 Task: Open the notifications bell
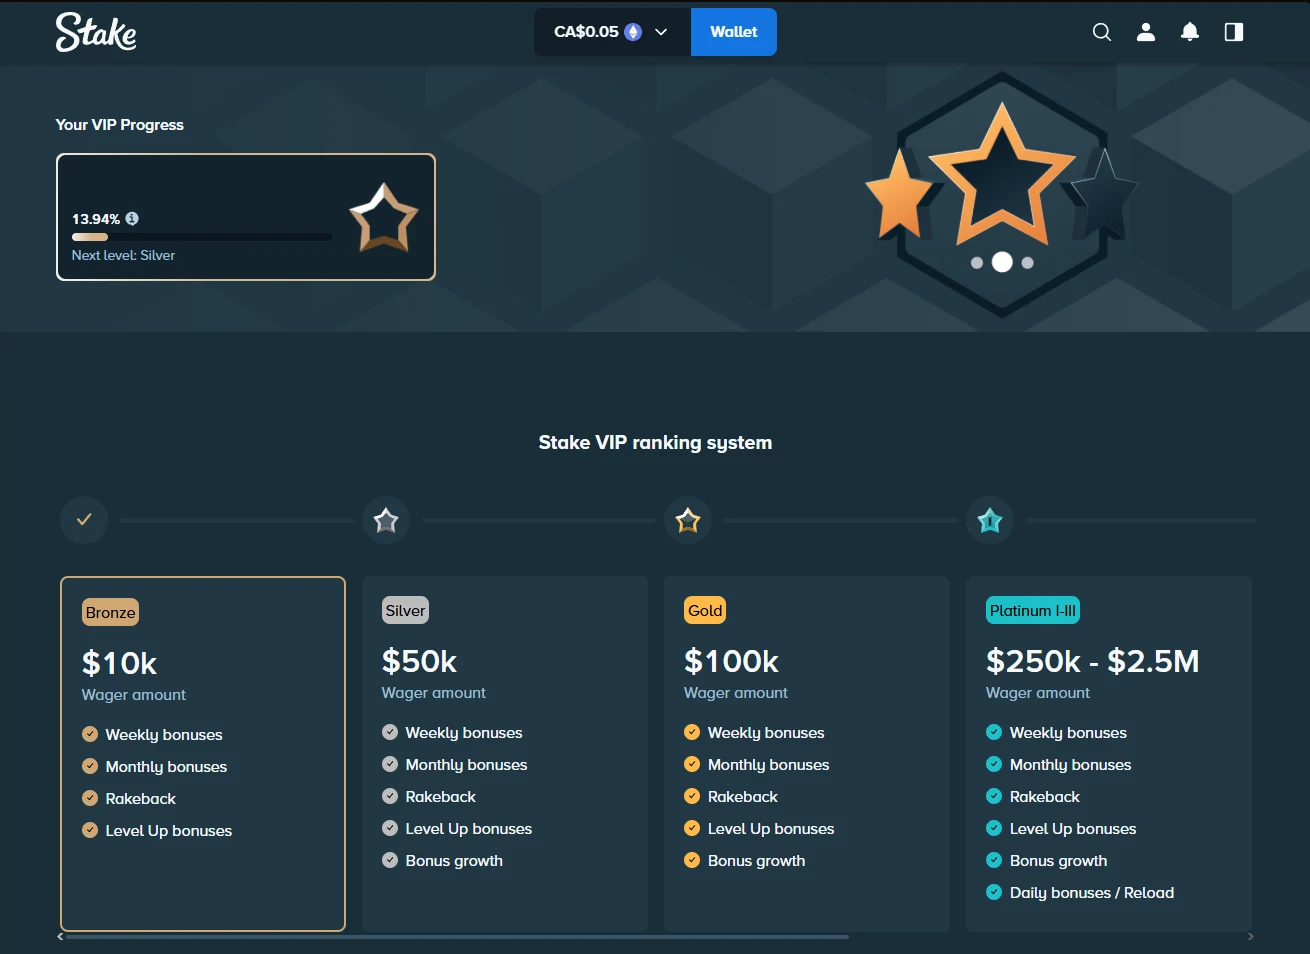pos(1190,32)
